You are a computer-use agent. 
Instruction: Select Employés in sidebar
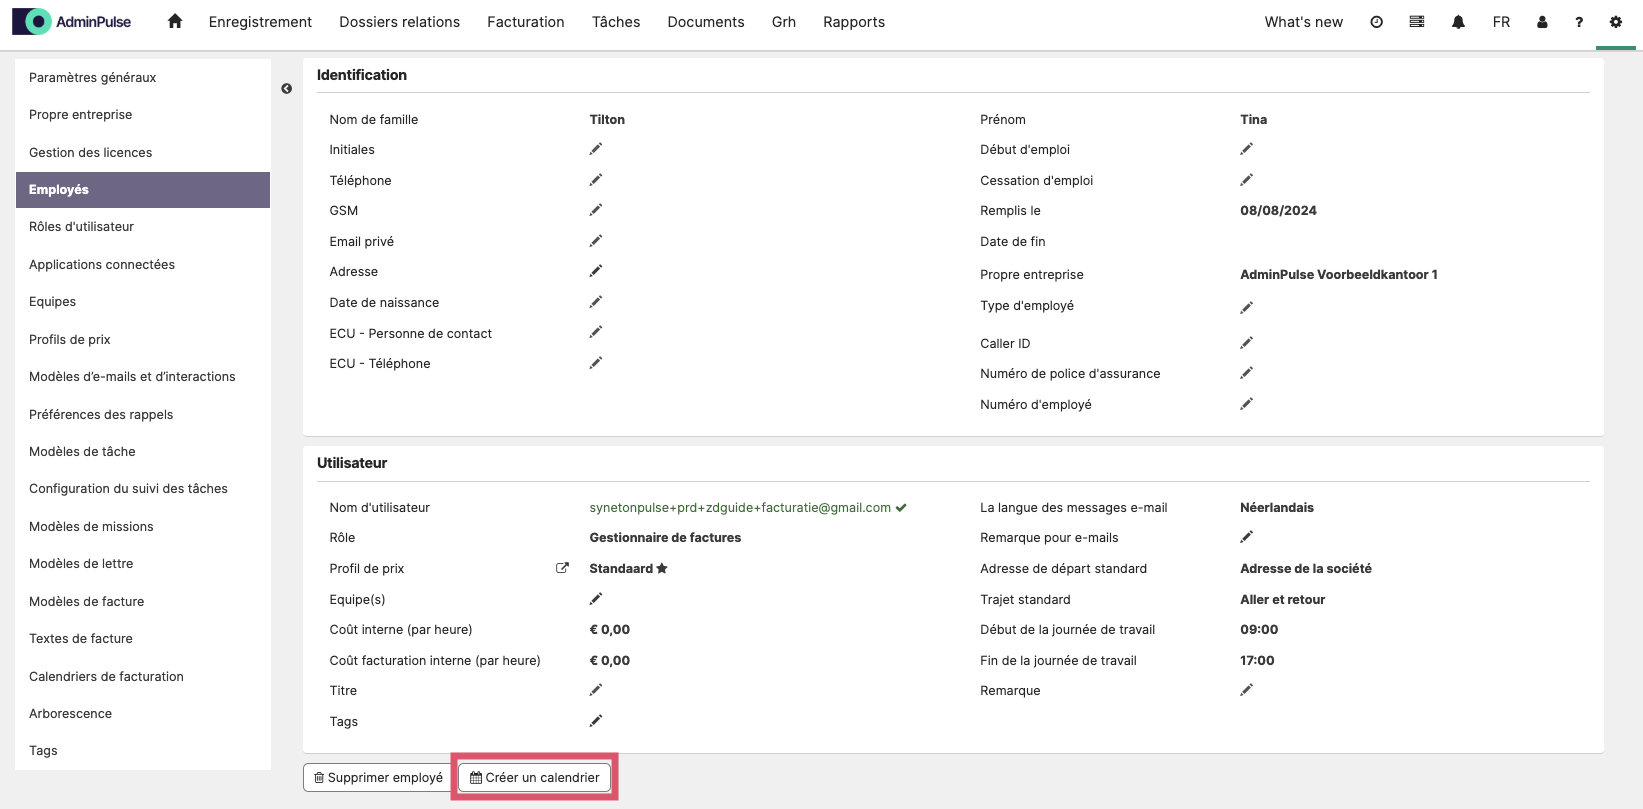click(143, 190)
